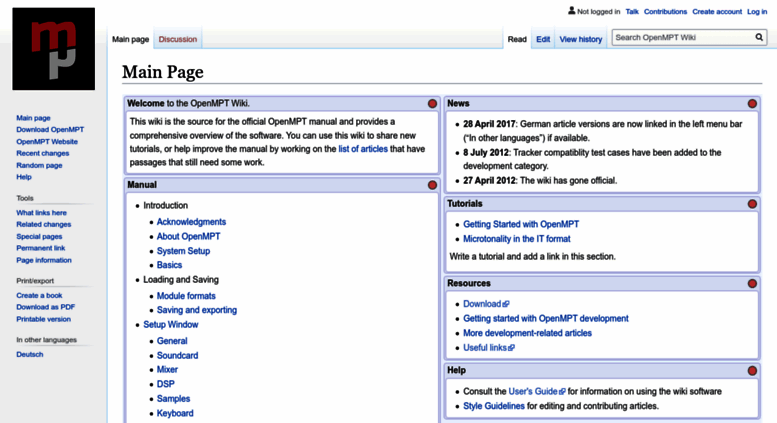777x423 pixels.
Task: Open Mixer setup page
Action: click(167, 370)
